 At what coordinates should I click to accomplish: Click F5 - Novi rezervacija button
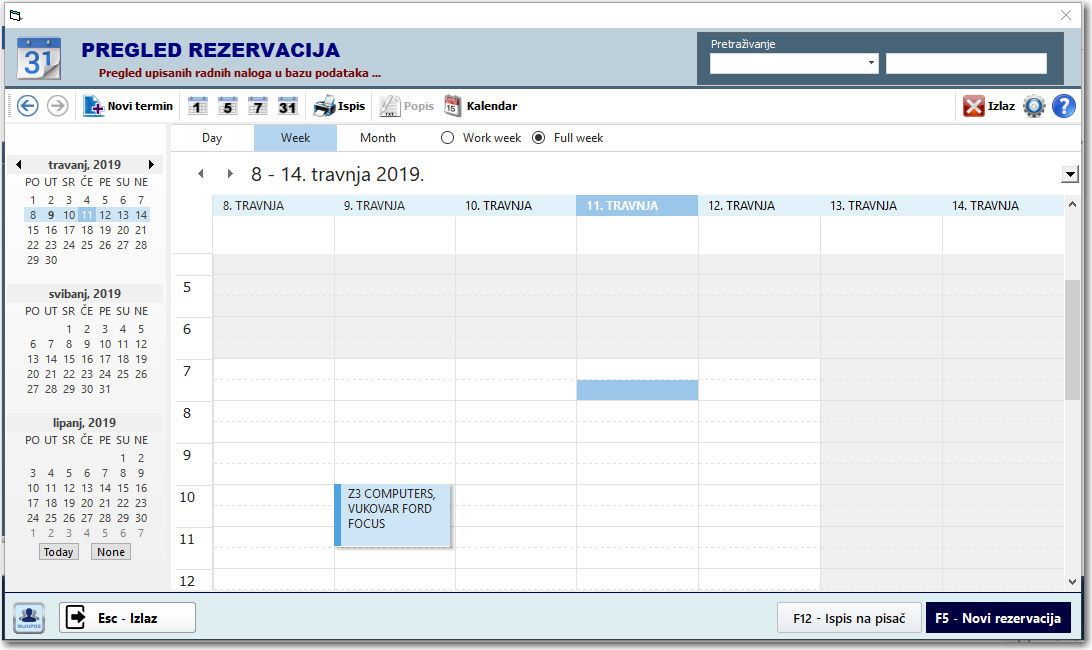[x=998, y=618]
